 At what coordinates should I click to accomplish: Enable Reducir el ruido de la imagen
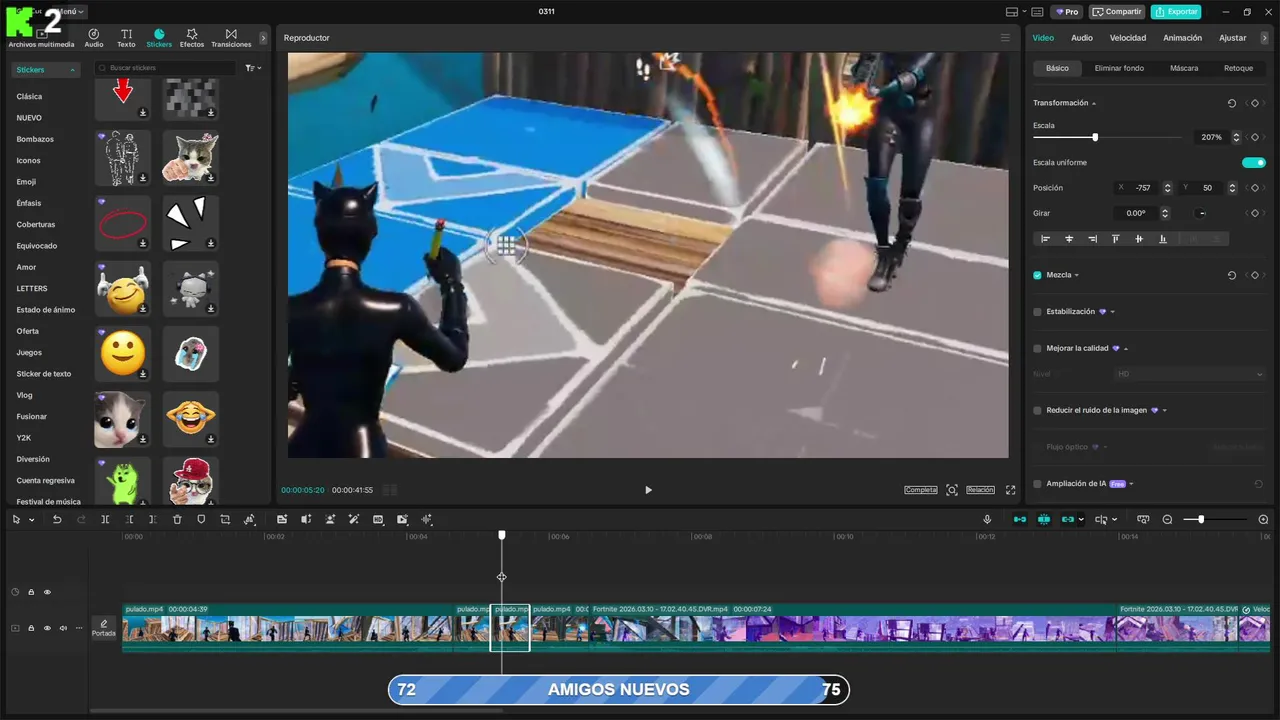tap(1037, 410)
